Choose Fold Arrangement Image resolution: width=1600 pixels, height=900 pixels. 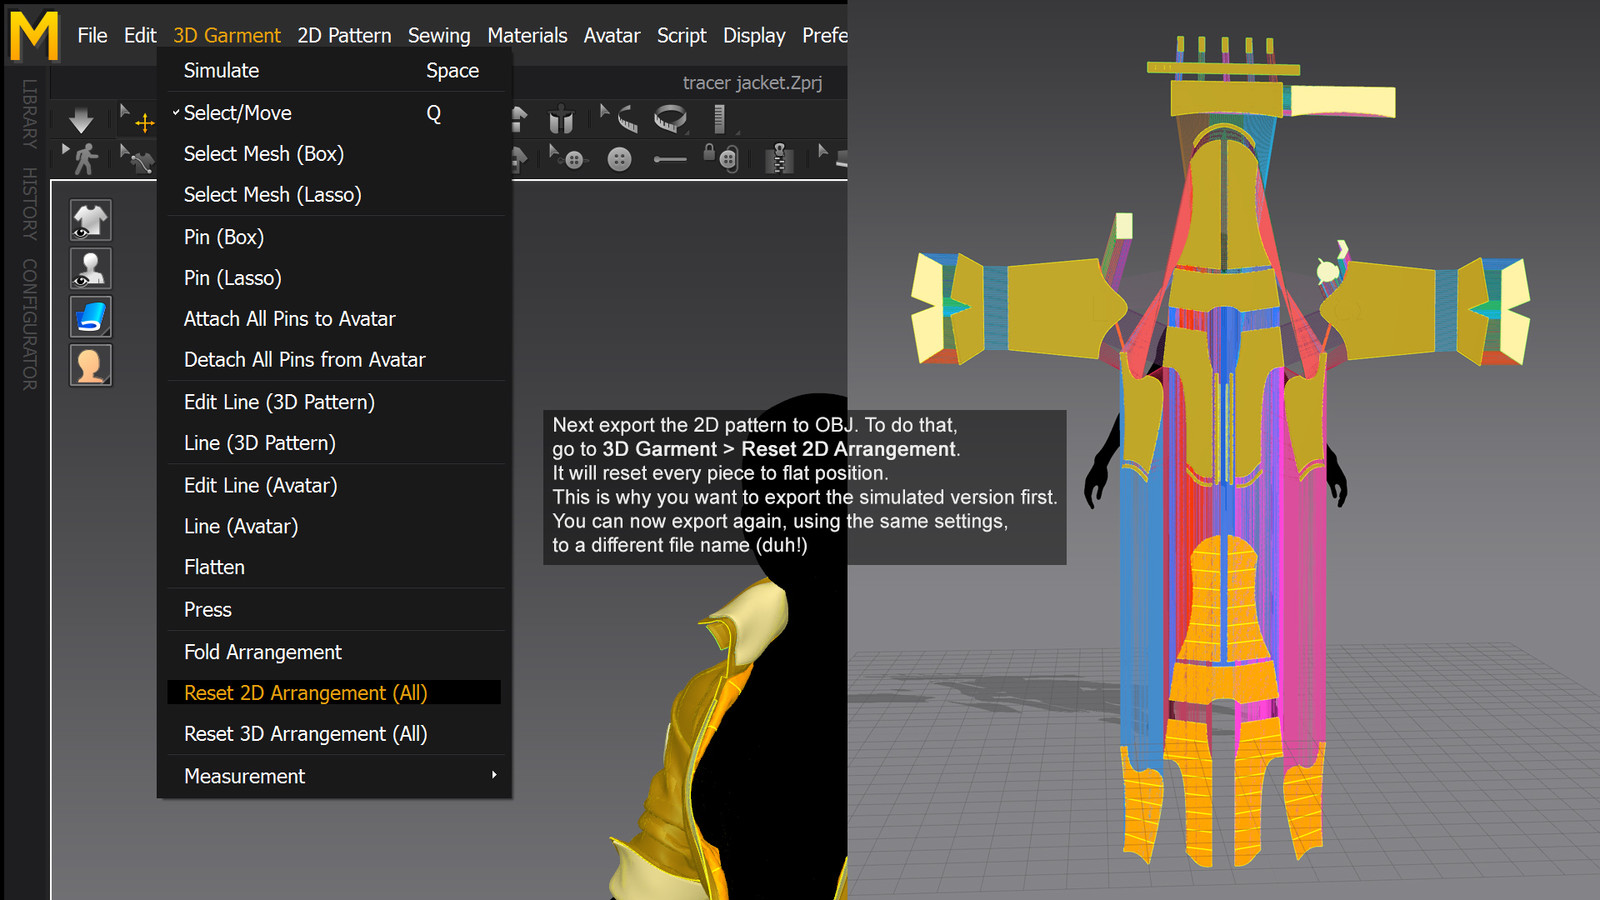(x=334, y=652)
